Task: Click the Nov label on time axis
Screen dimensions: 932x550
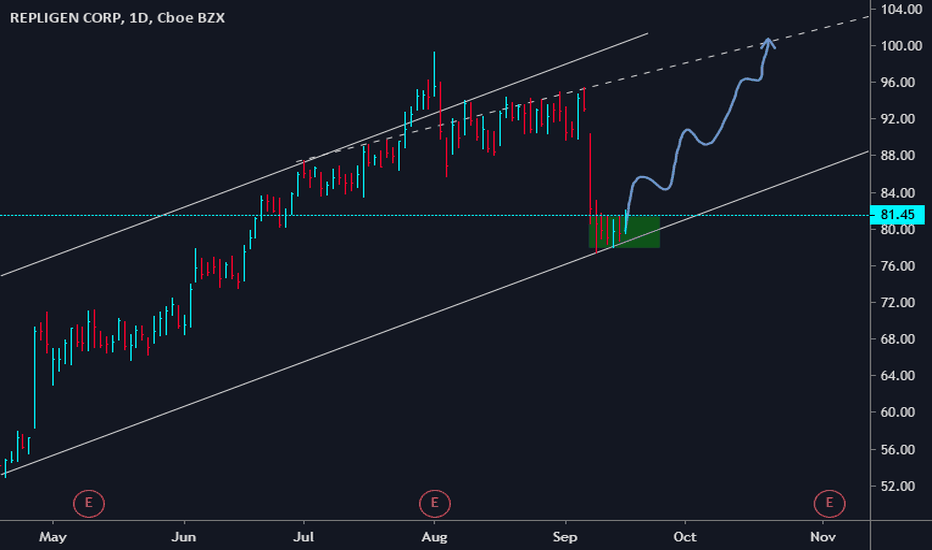Action: [823, 537]
